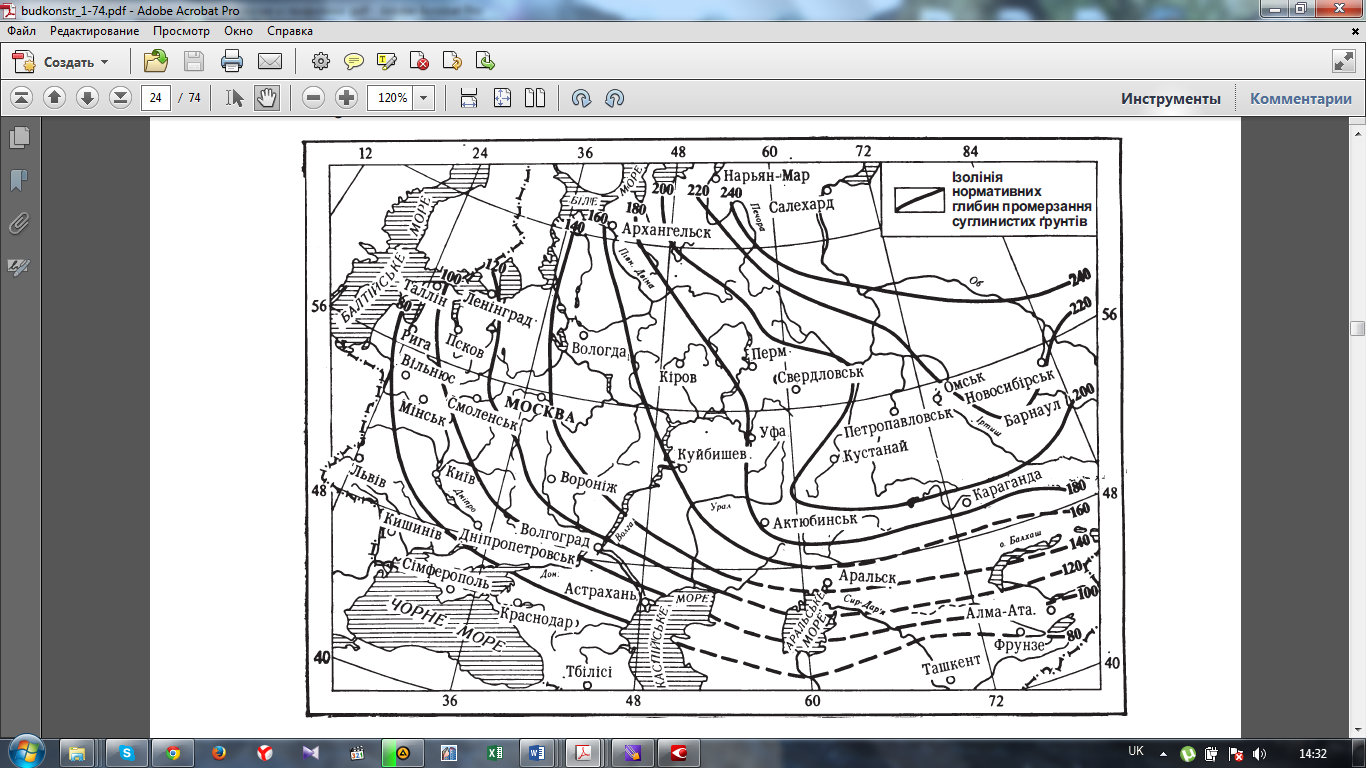
Task: Rotate the page clockwise
Action: coord(582,98)
